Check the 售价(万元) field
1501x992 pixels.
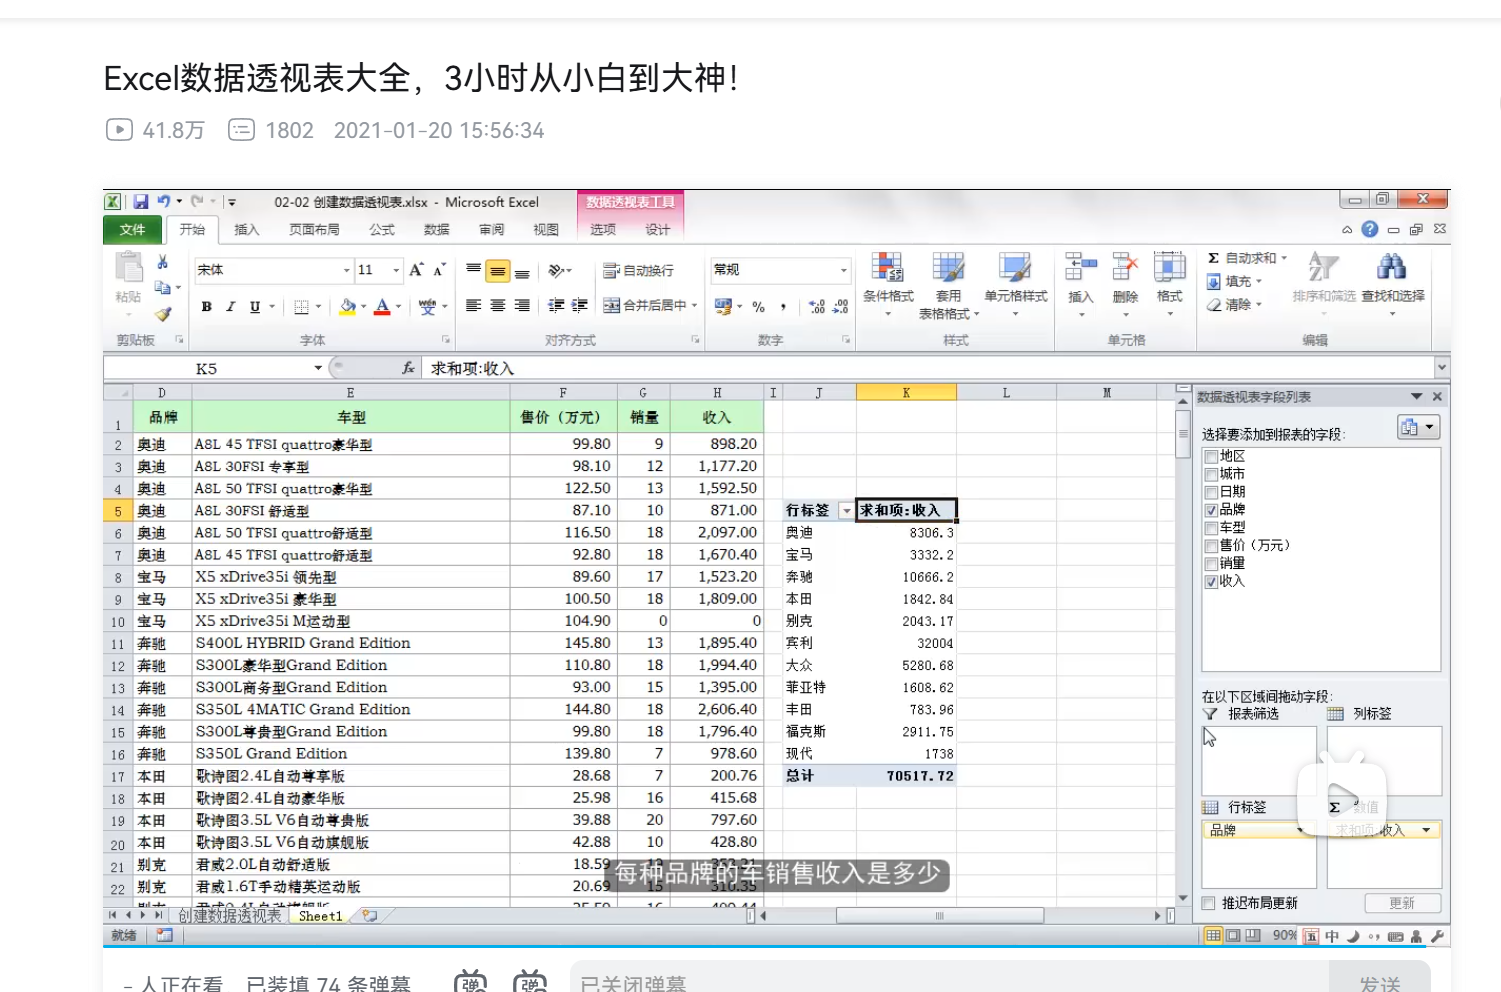pos(1211,547)
